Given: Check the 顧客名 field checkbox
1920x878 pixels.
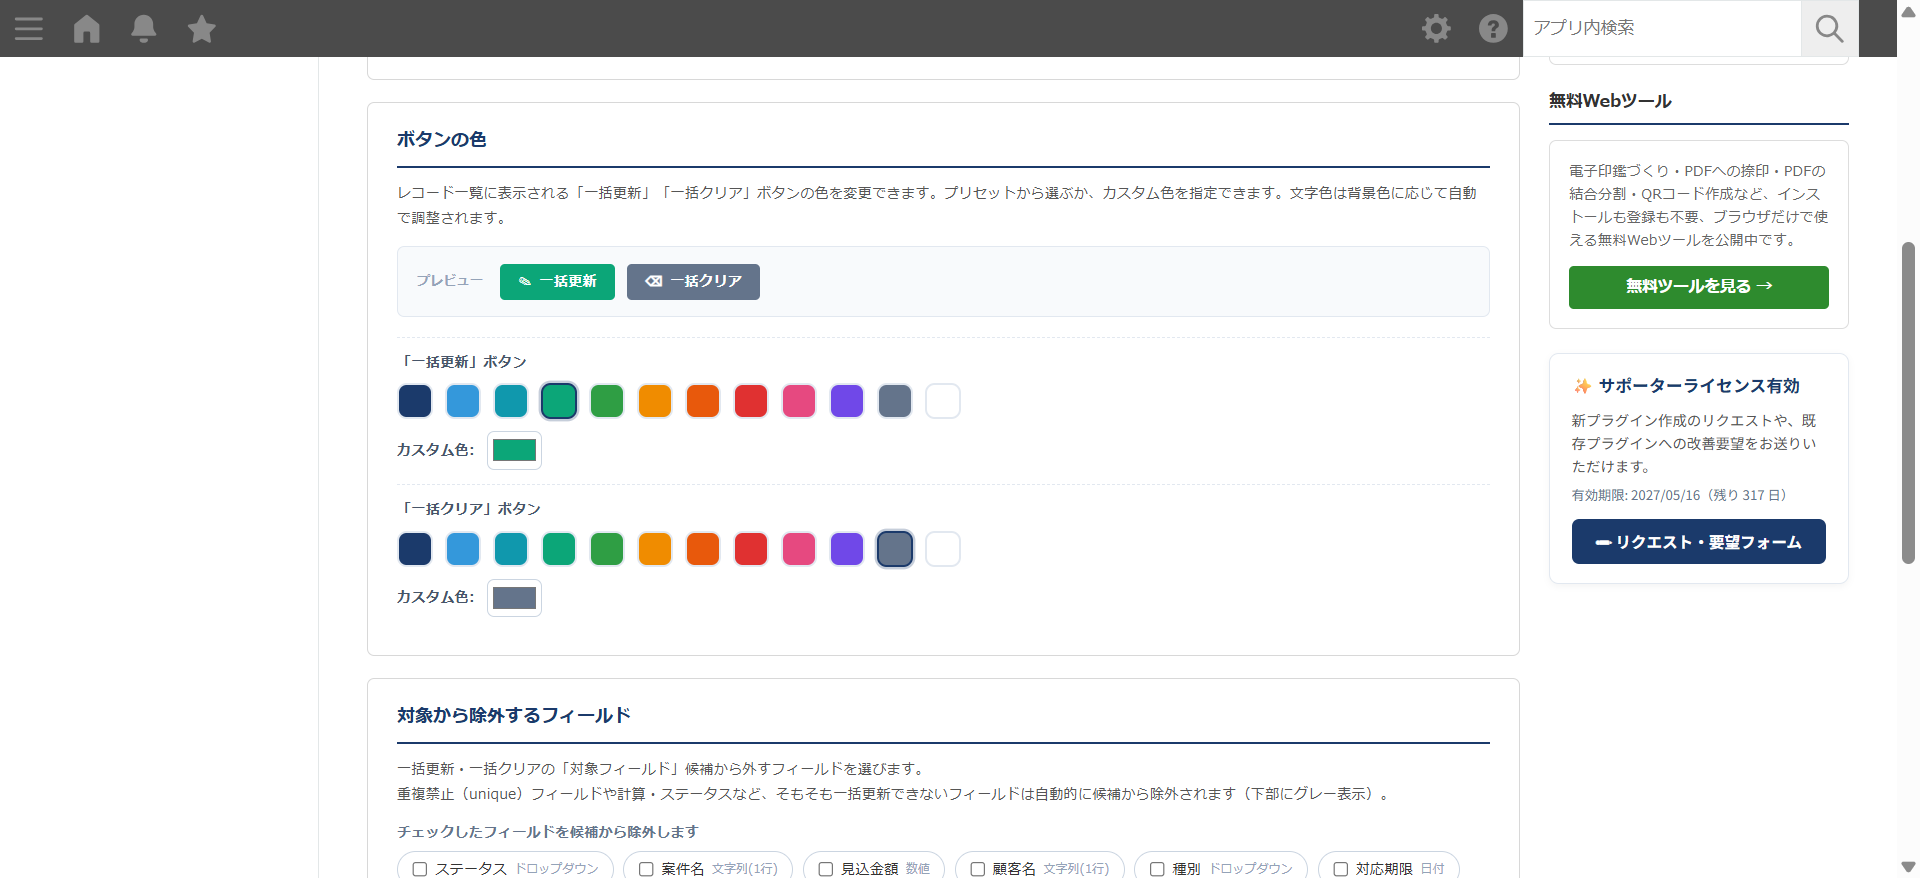Looking at the screenshot, I should pos(978,869).
